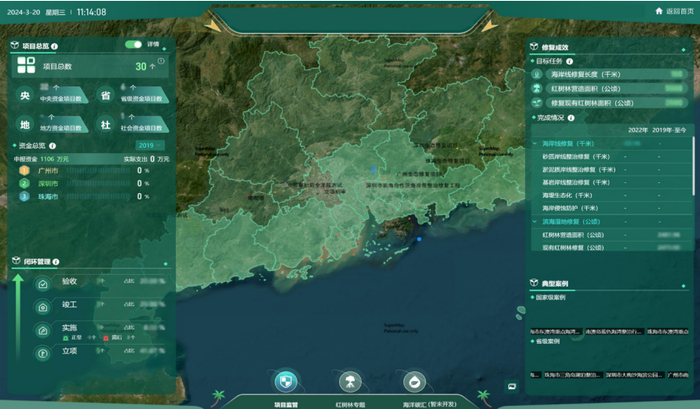Click the 地 local funding project icon
This screenshot has height=409, width=700.
coord(25,125)
